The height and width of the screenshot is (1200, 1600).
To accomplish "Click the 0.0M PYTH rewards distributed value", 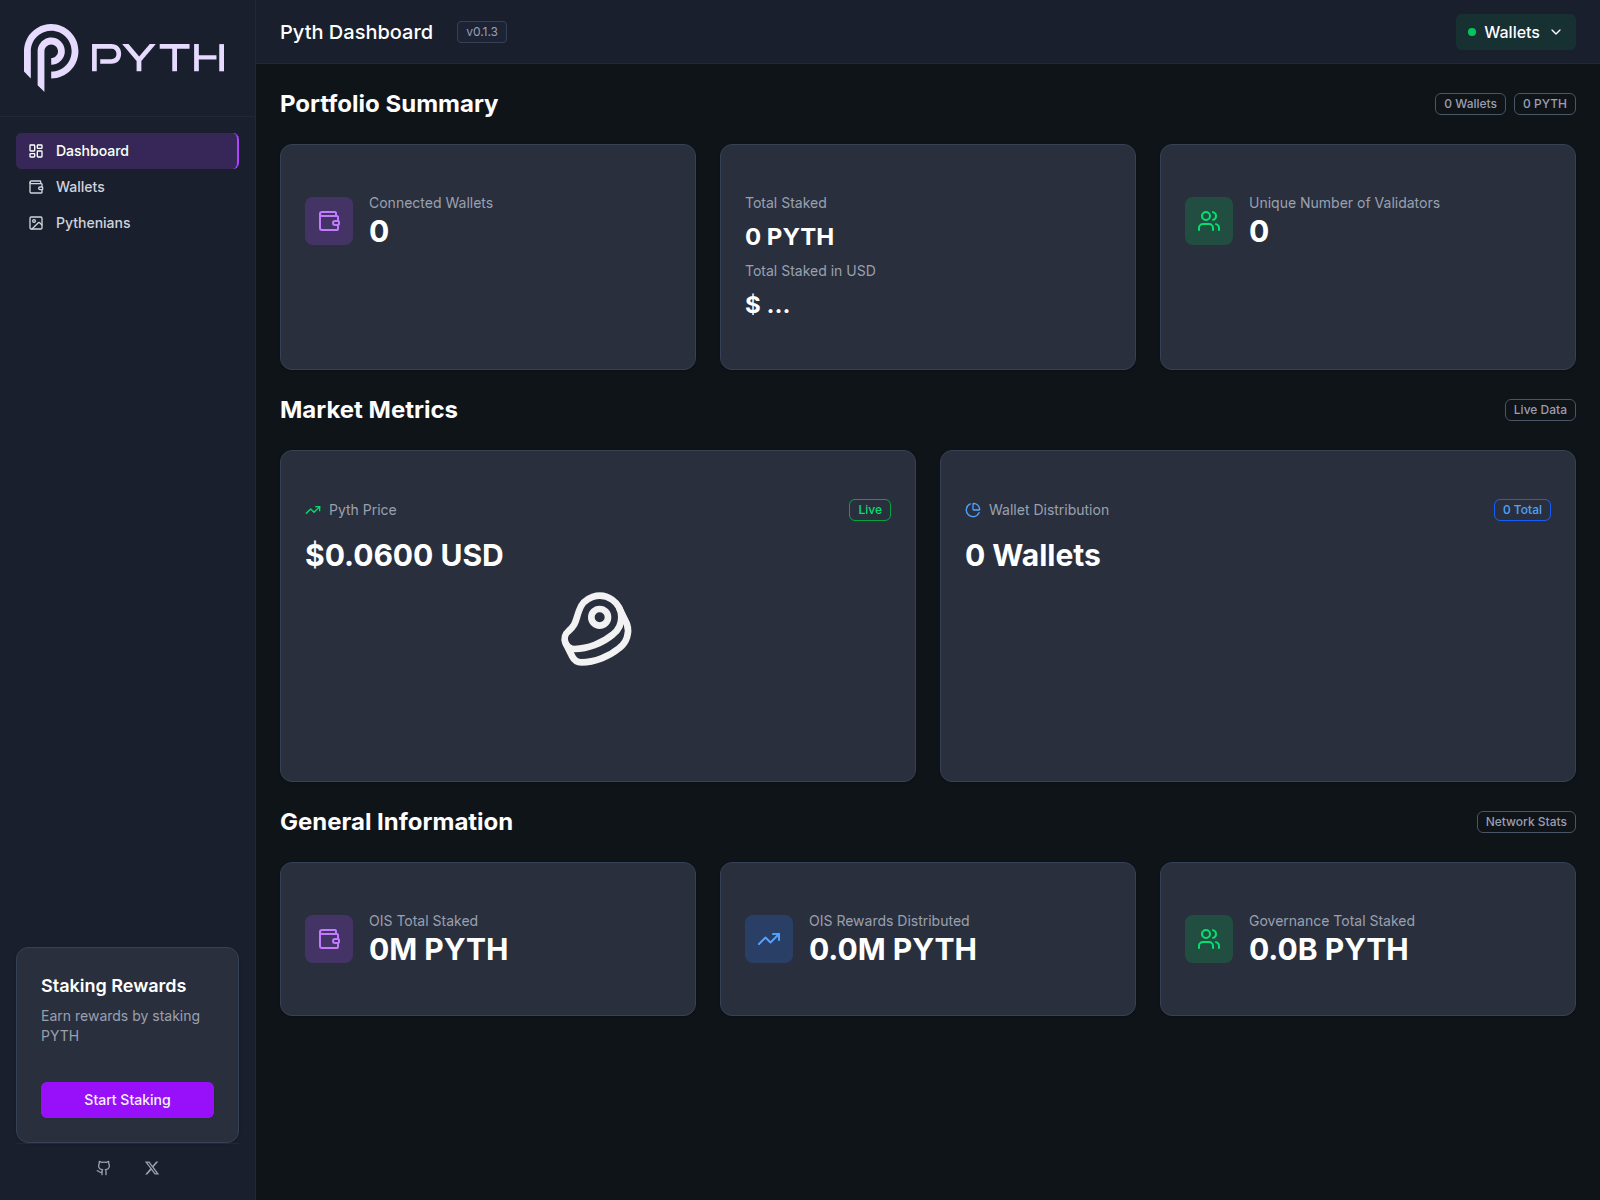I will point(893,949).
